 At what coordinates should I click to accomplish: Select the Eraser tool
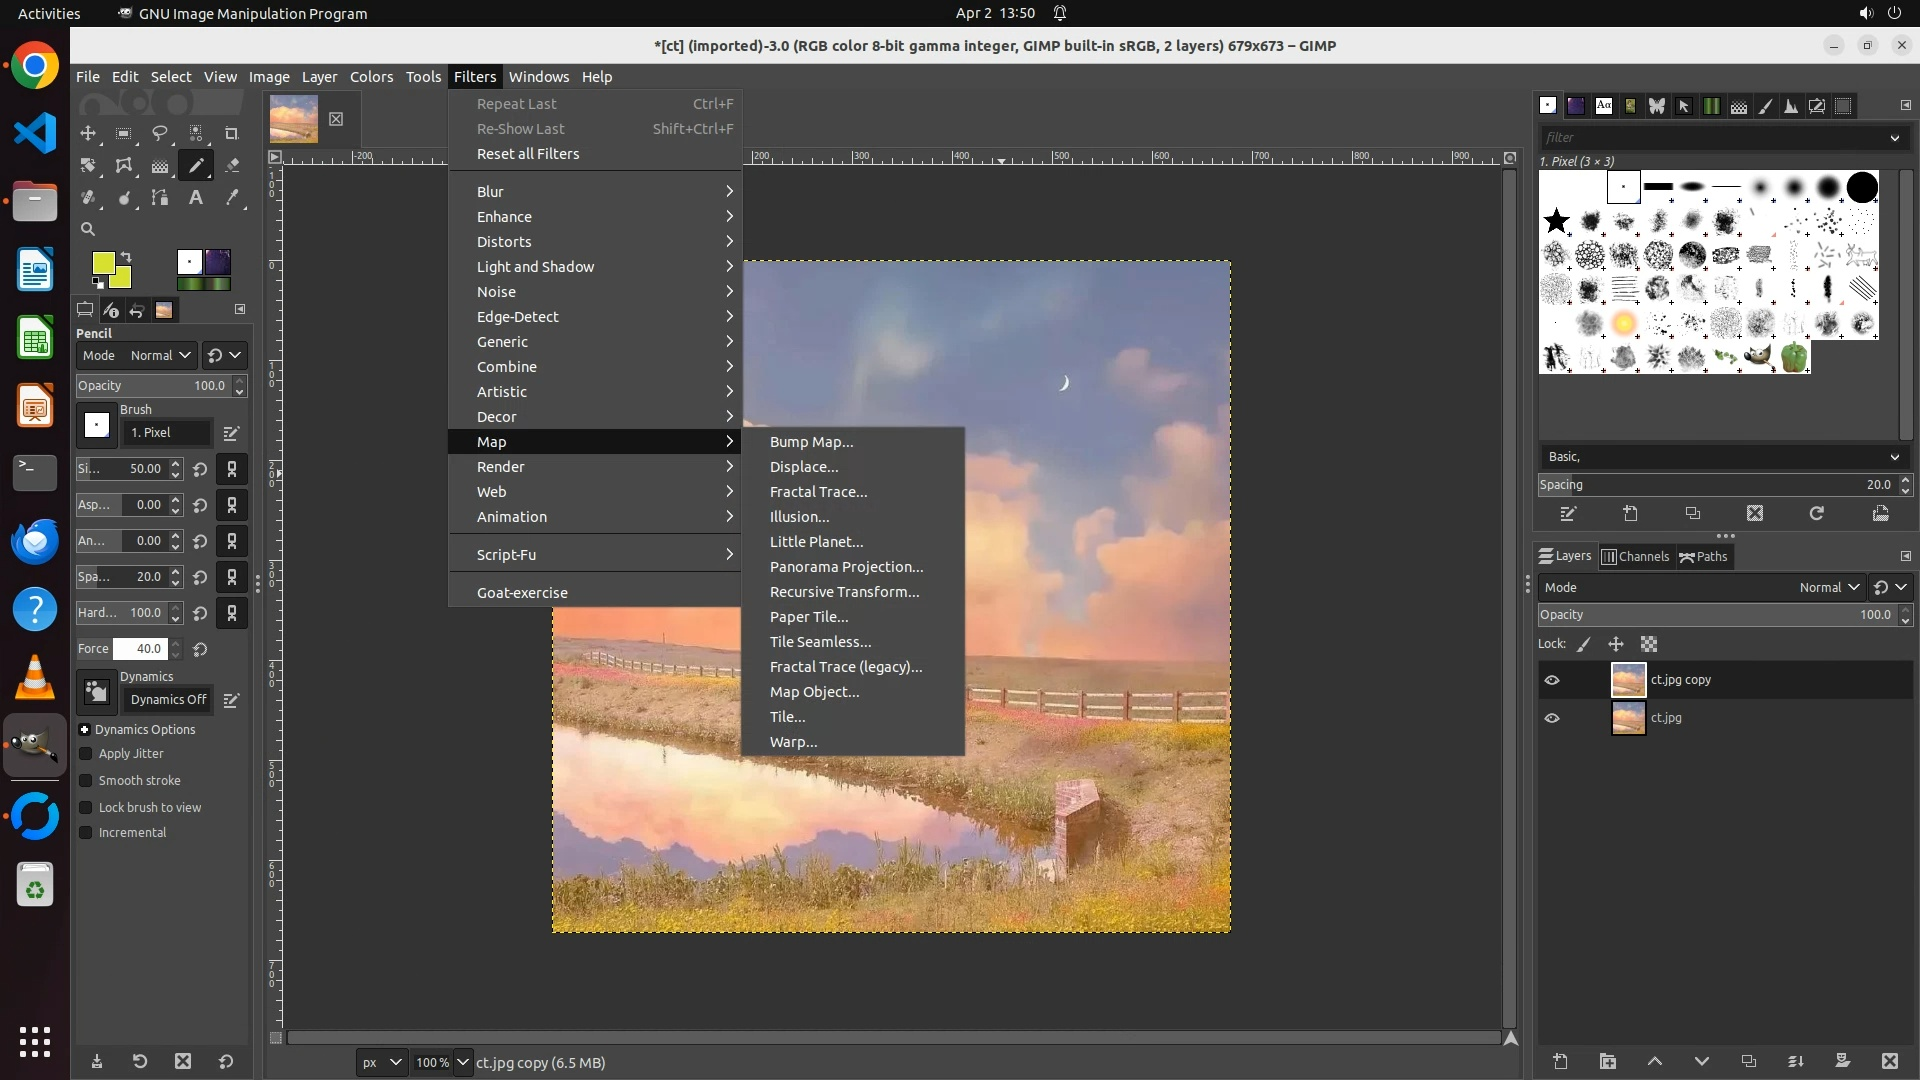point(232,165)
